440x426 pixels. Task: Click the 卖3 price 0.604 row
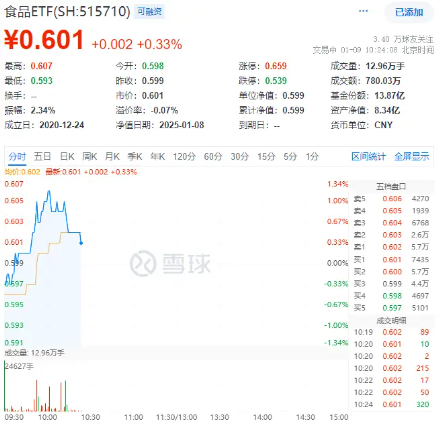click(391, 223)
